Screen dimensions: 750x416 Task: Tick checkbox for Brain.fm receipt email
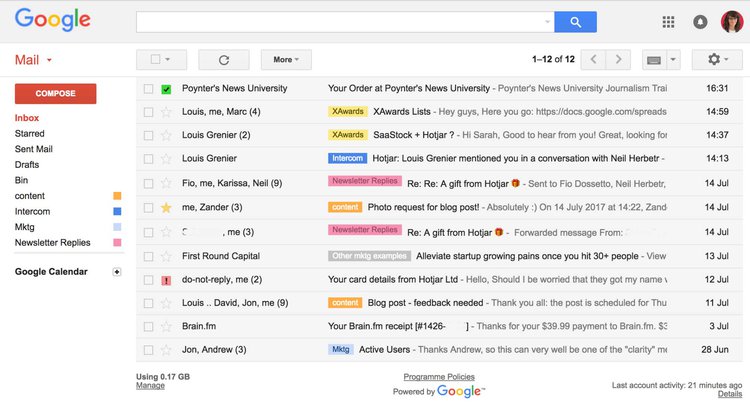point(148,327)
